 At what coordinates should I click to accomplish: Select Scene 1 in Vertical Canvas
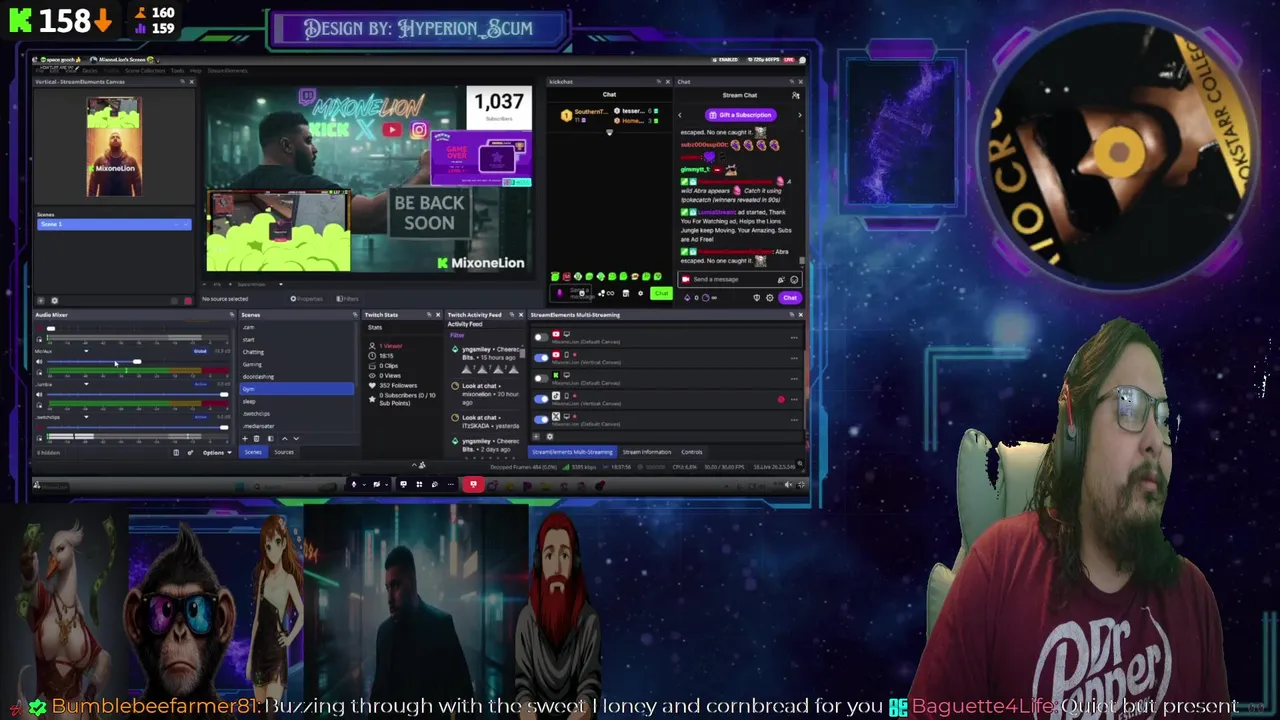click(x=113, y=224)
